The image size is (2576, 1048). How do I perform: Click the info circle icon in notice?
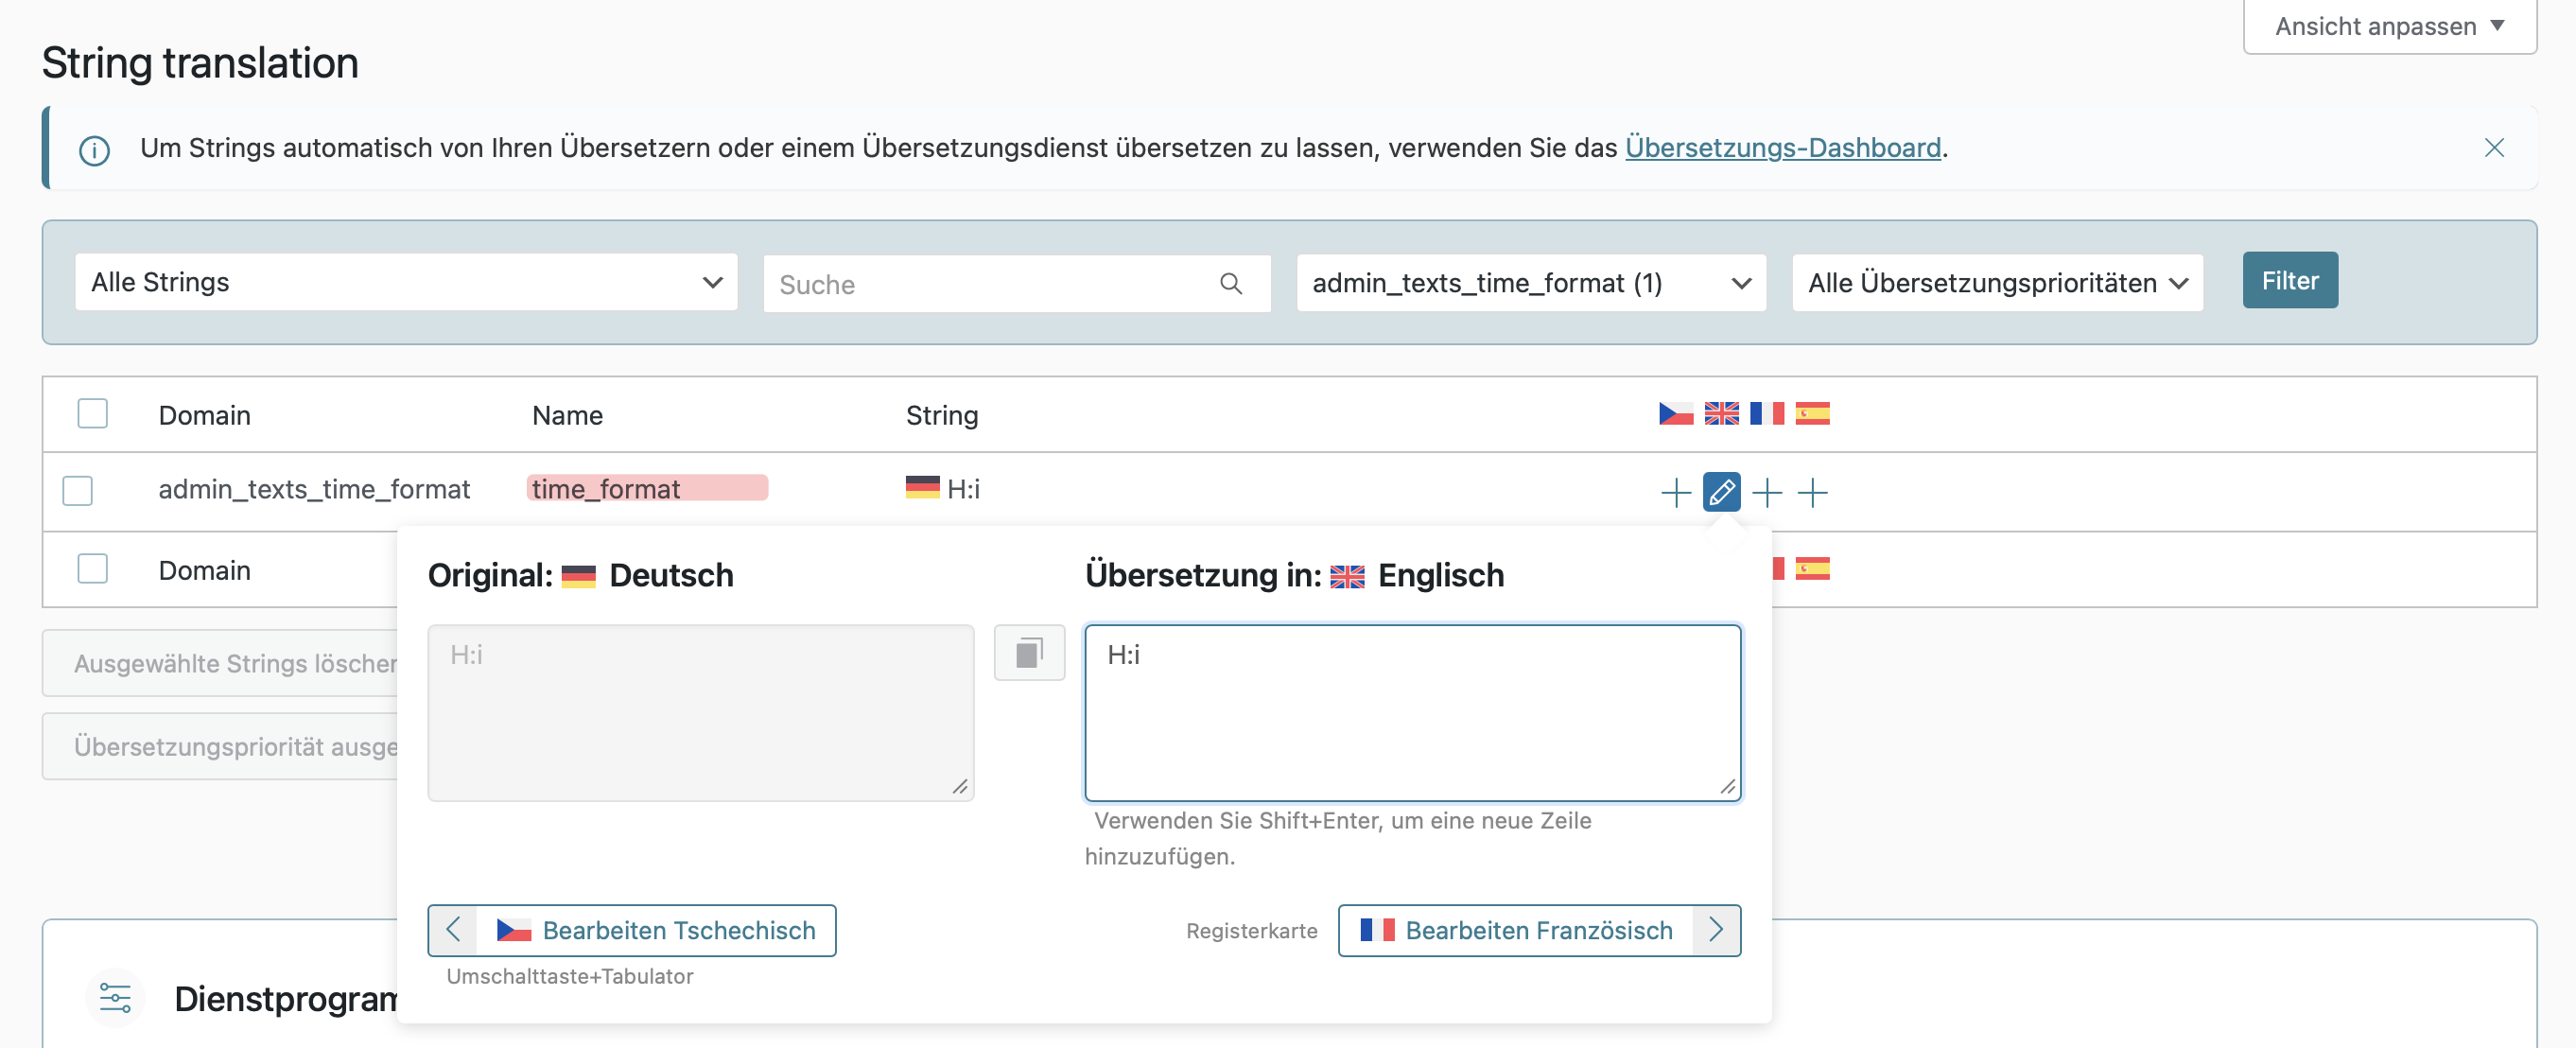(x=94, y=151)
